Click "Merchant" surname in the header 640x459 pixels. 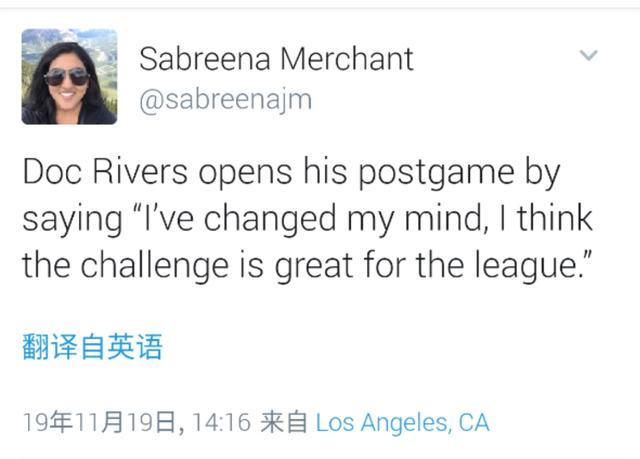tap(347, 59)
